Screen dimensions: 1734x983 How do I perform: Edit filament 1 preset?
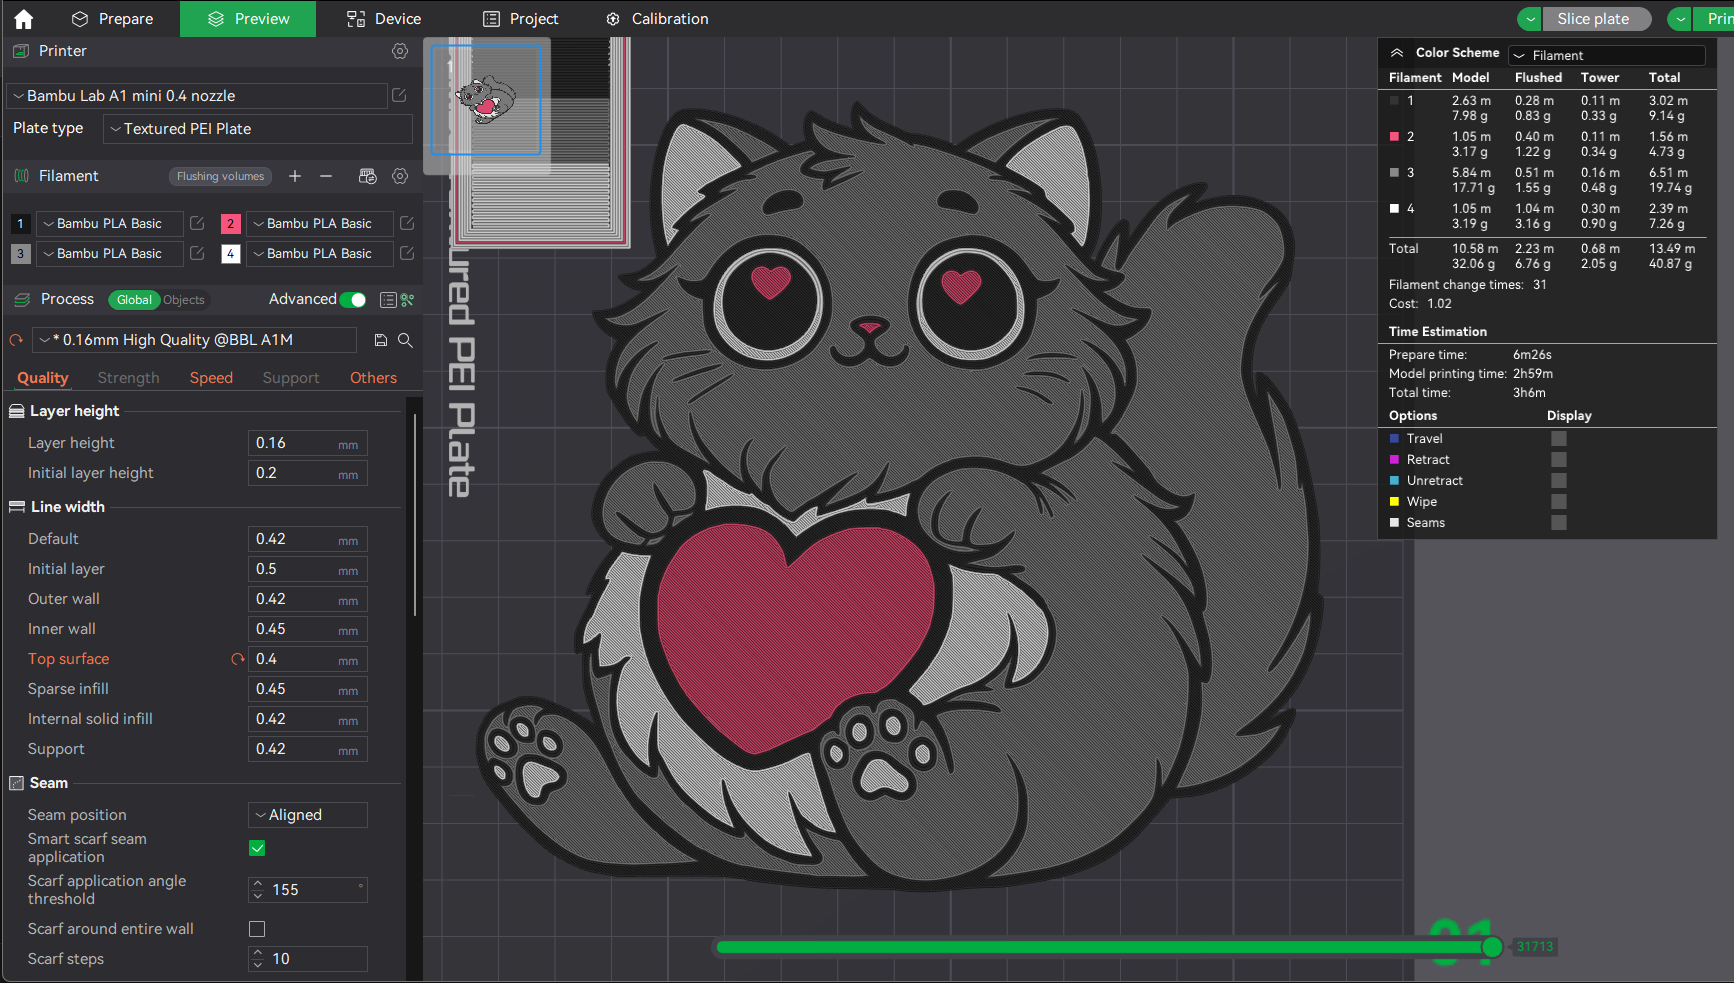tap(197, 224)
